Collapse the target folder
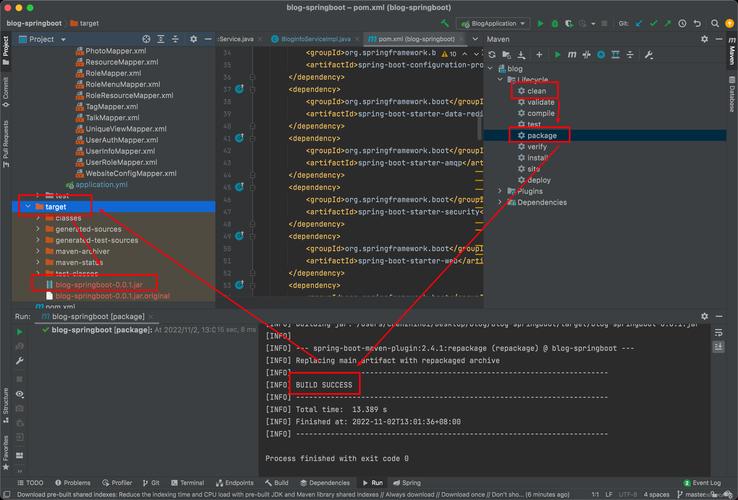Image resolution: width=738 pixels, height=500 pixels. point(28,206)
